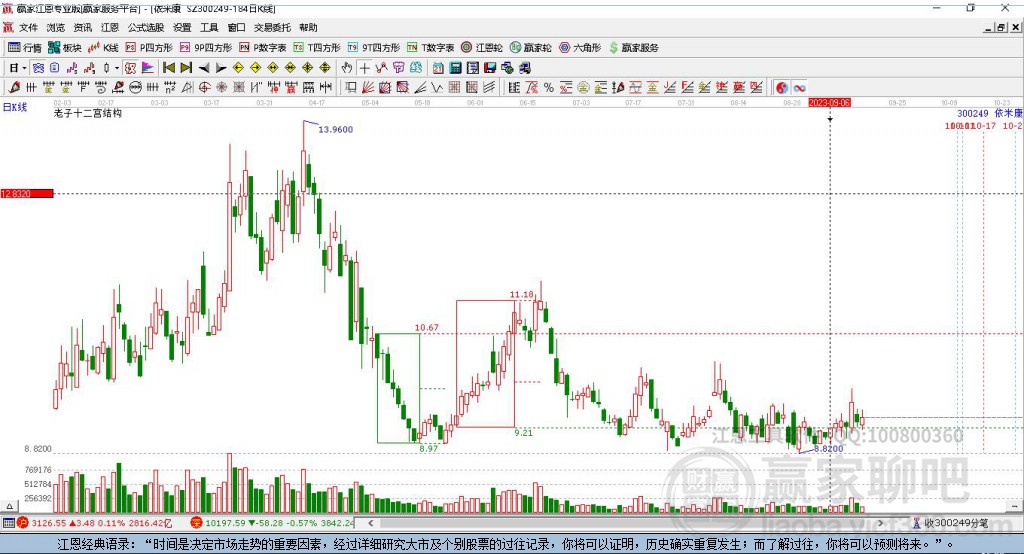Open the 文件 menu

(28, 27)
